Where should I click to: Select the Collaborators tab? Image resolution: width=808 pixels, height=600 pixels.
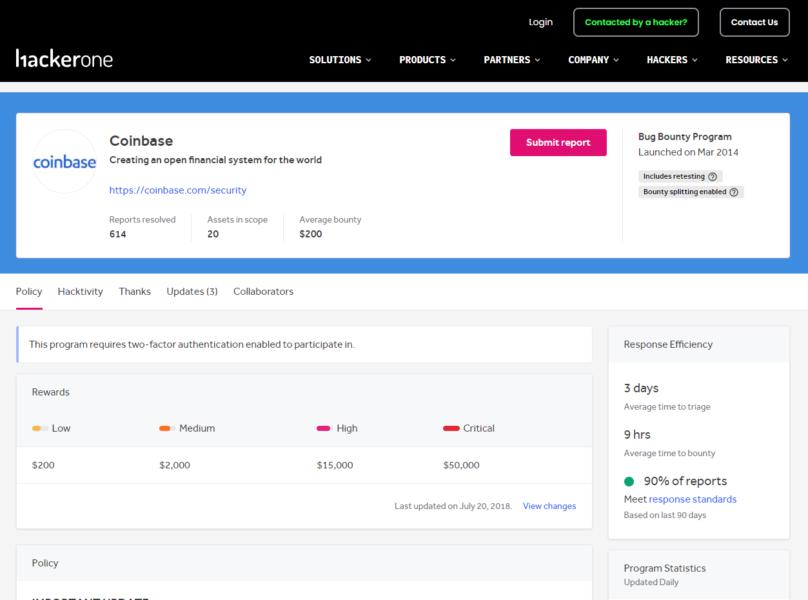(x=263, y=291)
